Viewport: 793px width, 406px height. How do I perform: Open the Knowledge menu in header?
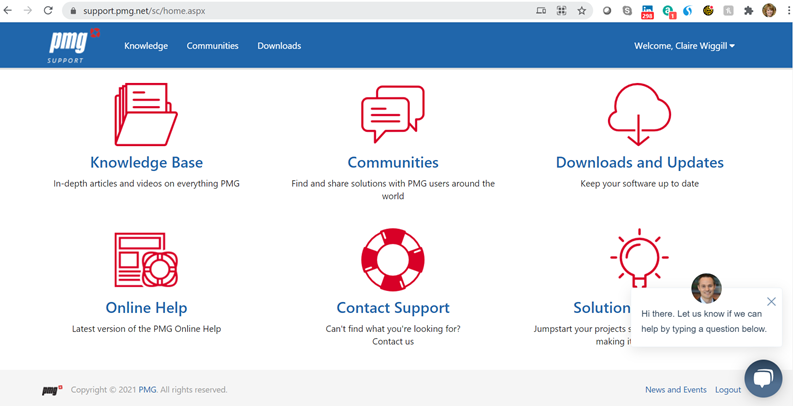(146, 46)
